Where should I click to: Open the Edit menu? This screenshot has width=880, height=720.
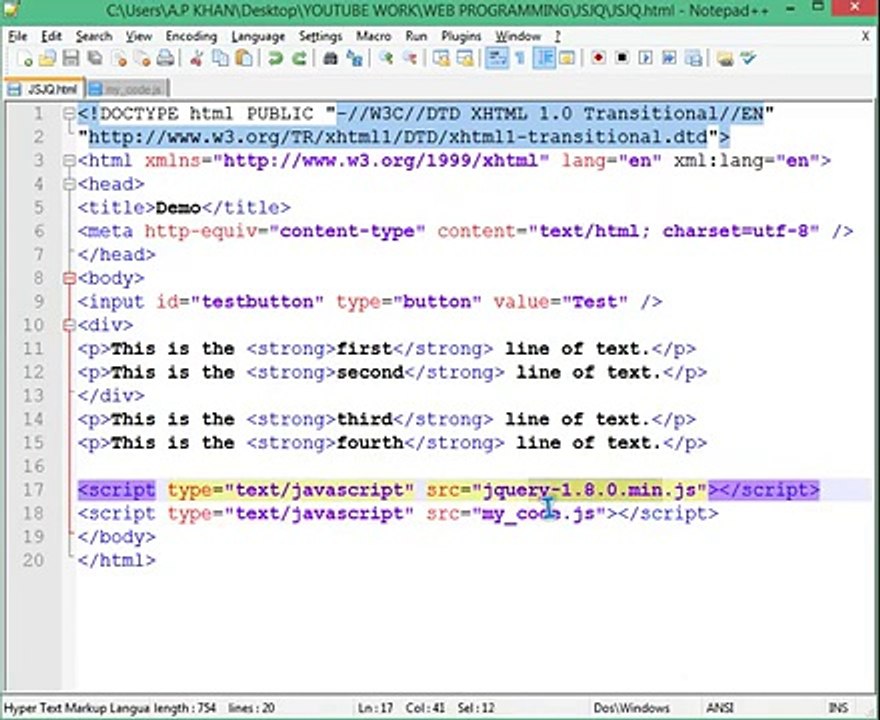[51, 36]
